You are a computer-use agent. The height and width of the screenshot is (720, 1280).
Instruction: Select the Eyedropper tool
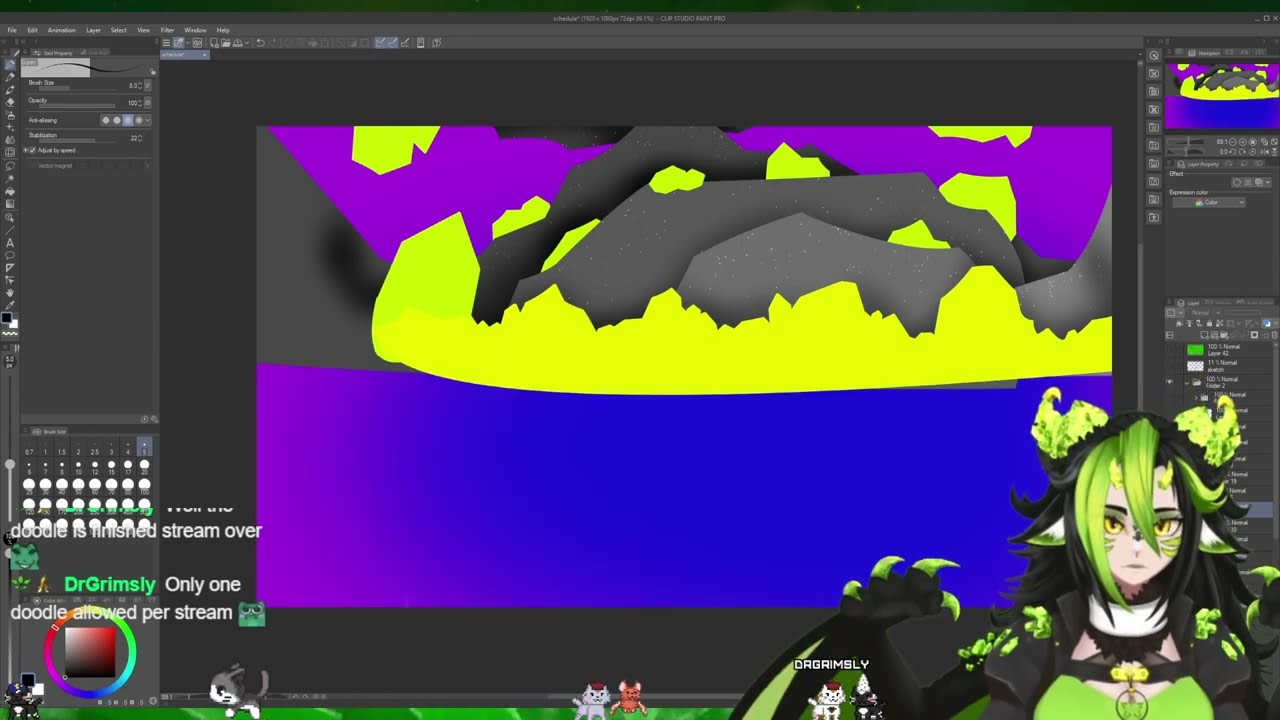click(10, 305)
